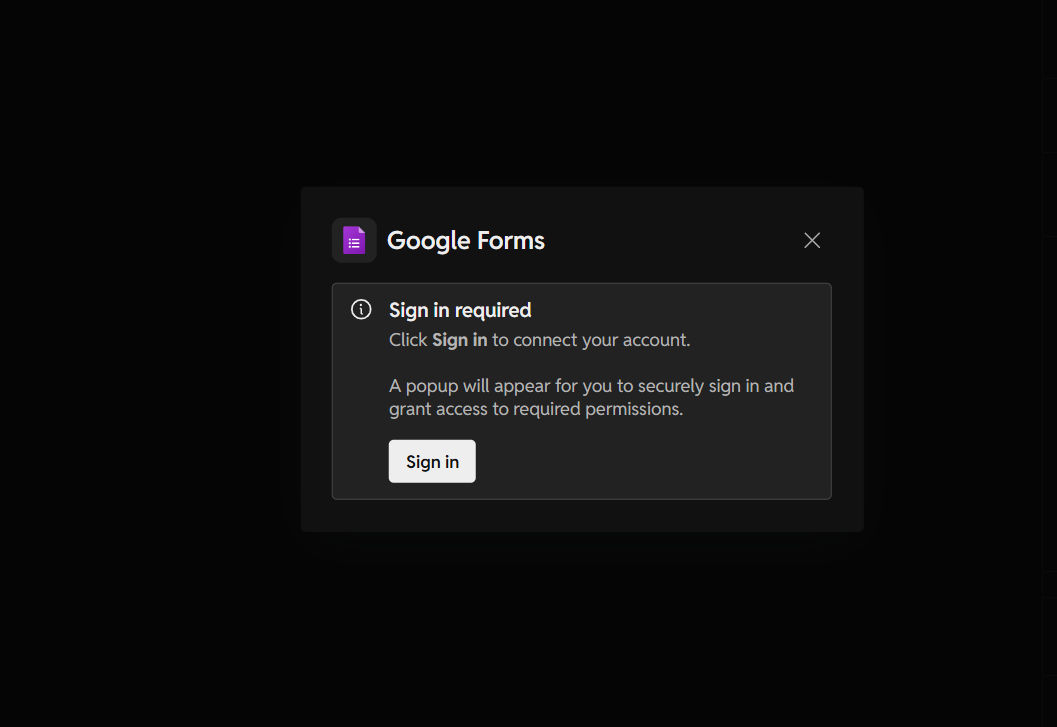Click the purple Google Forms icon
This screenshot has width=1057, height=727.
click(354, 240)
